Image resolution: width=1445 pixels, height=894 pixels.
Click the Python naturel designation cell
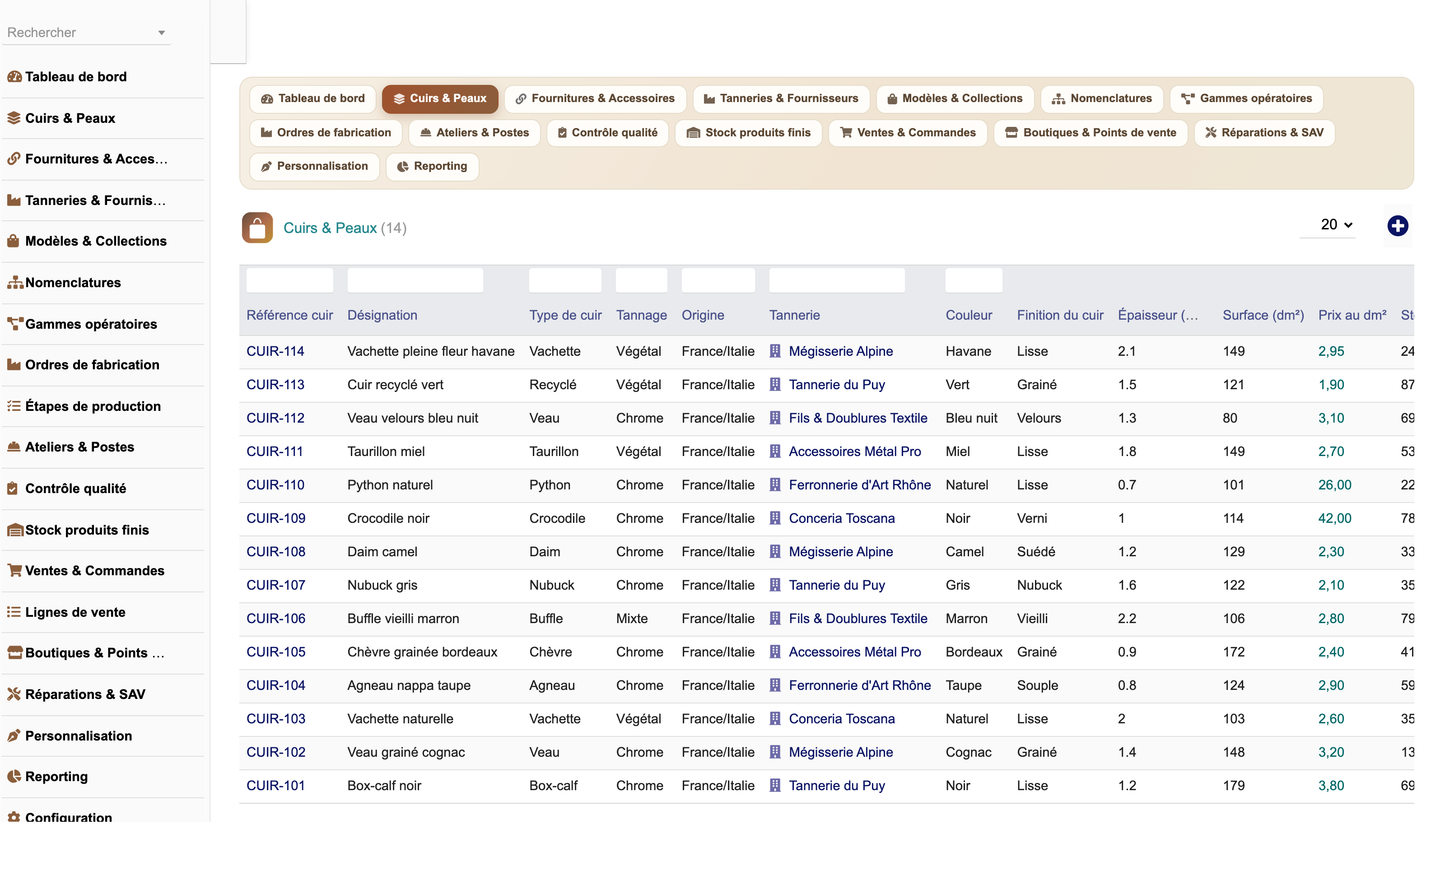(x=390, y=485)
